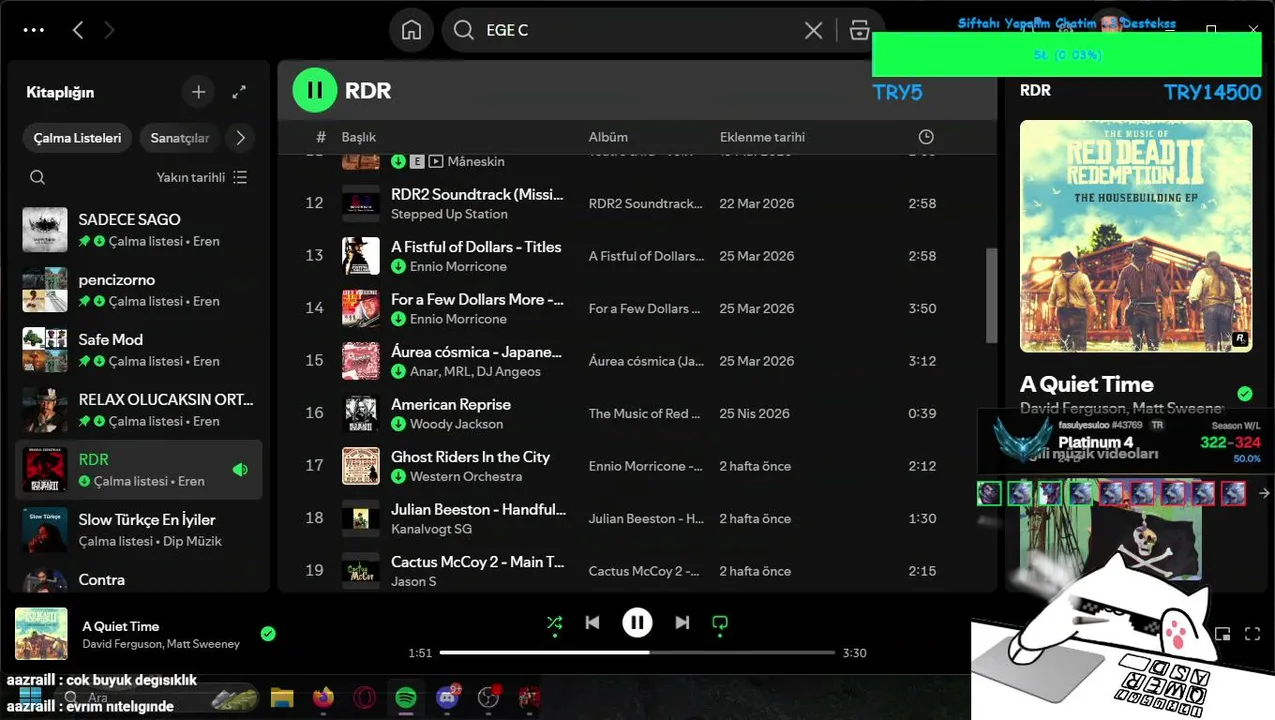
Task: Click the magnifier icon in search bar
Action: click(x=463, y=30)
